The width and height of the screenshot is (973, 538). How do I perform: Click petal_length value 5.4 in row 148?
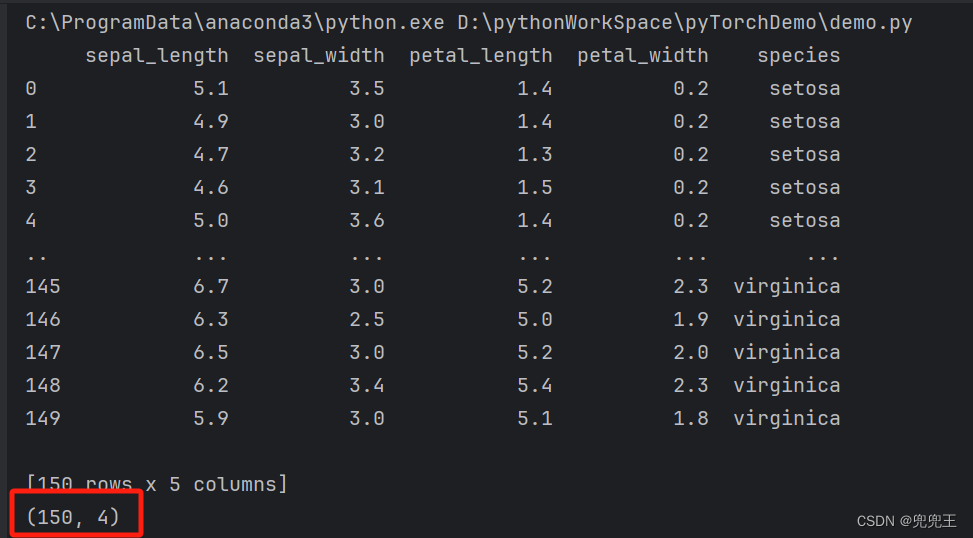point(535,385)
